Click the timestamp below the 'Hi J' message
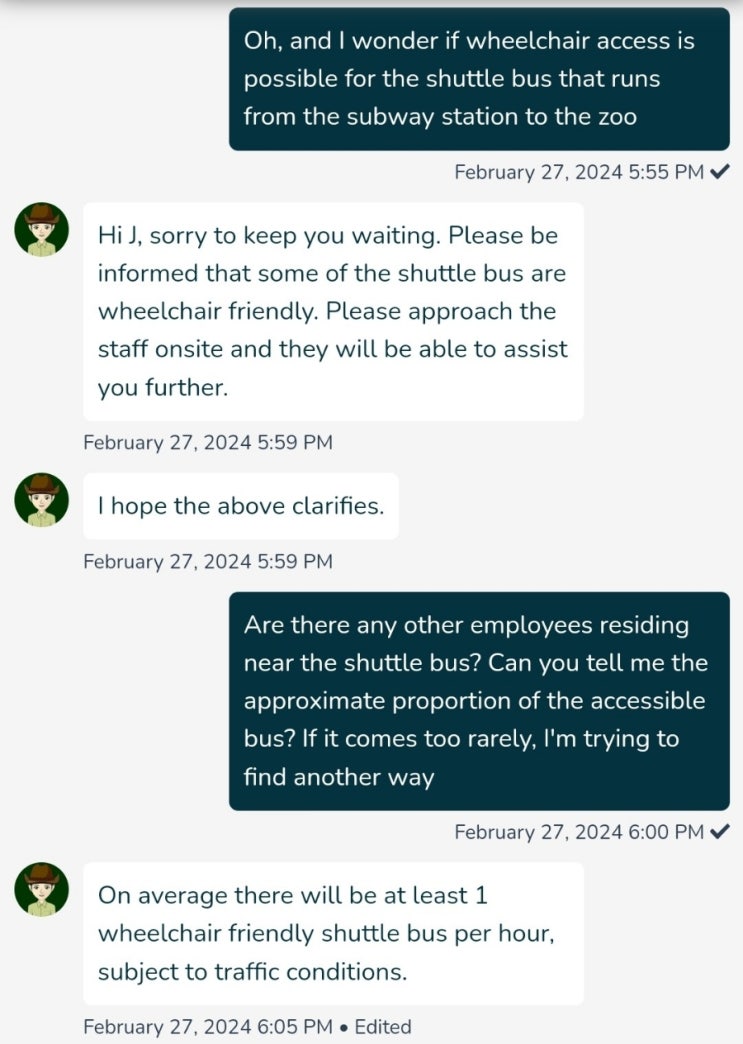The width and height of the screenshot is (743, 1044). 208,442
